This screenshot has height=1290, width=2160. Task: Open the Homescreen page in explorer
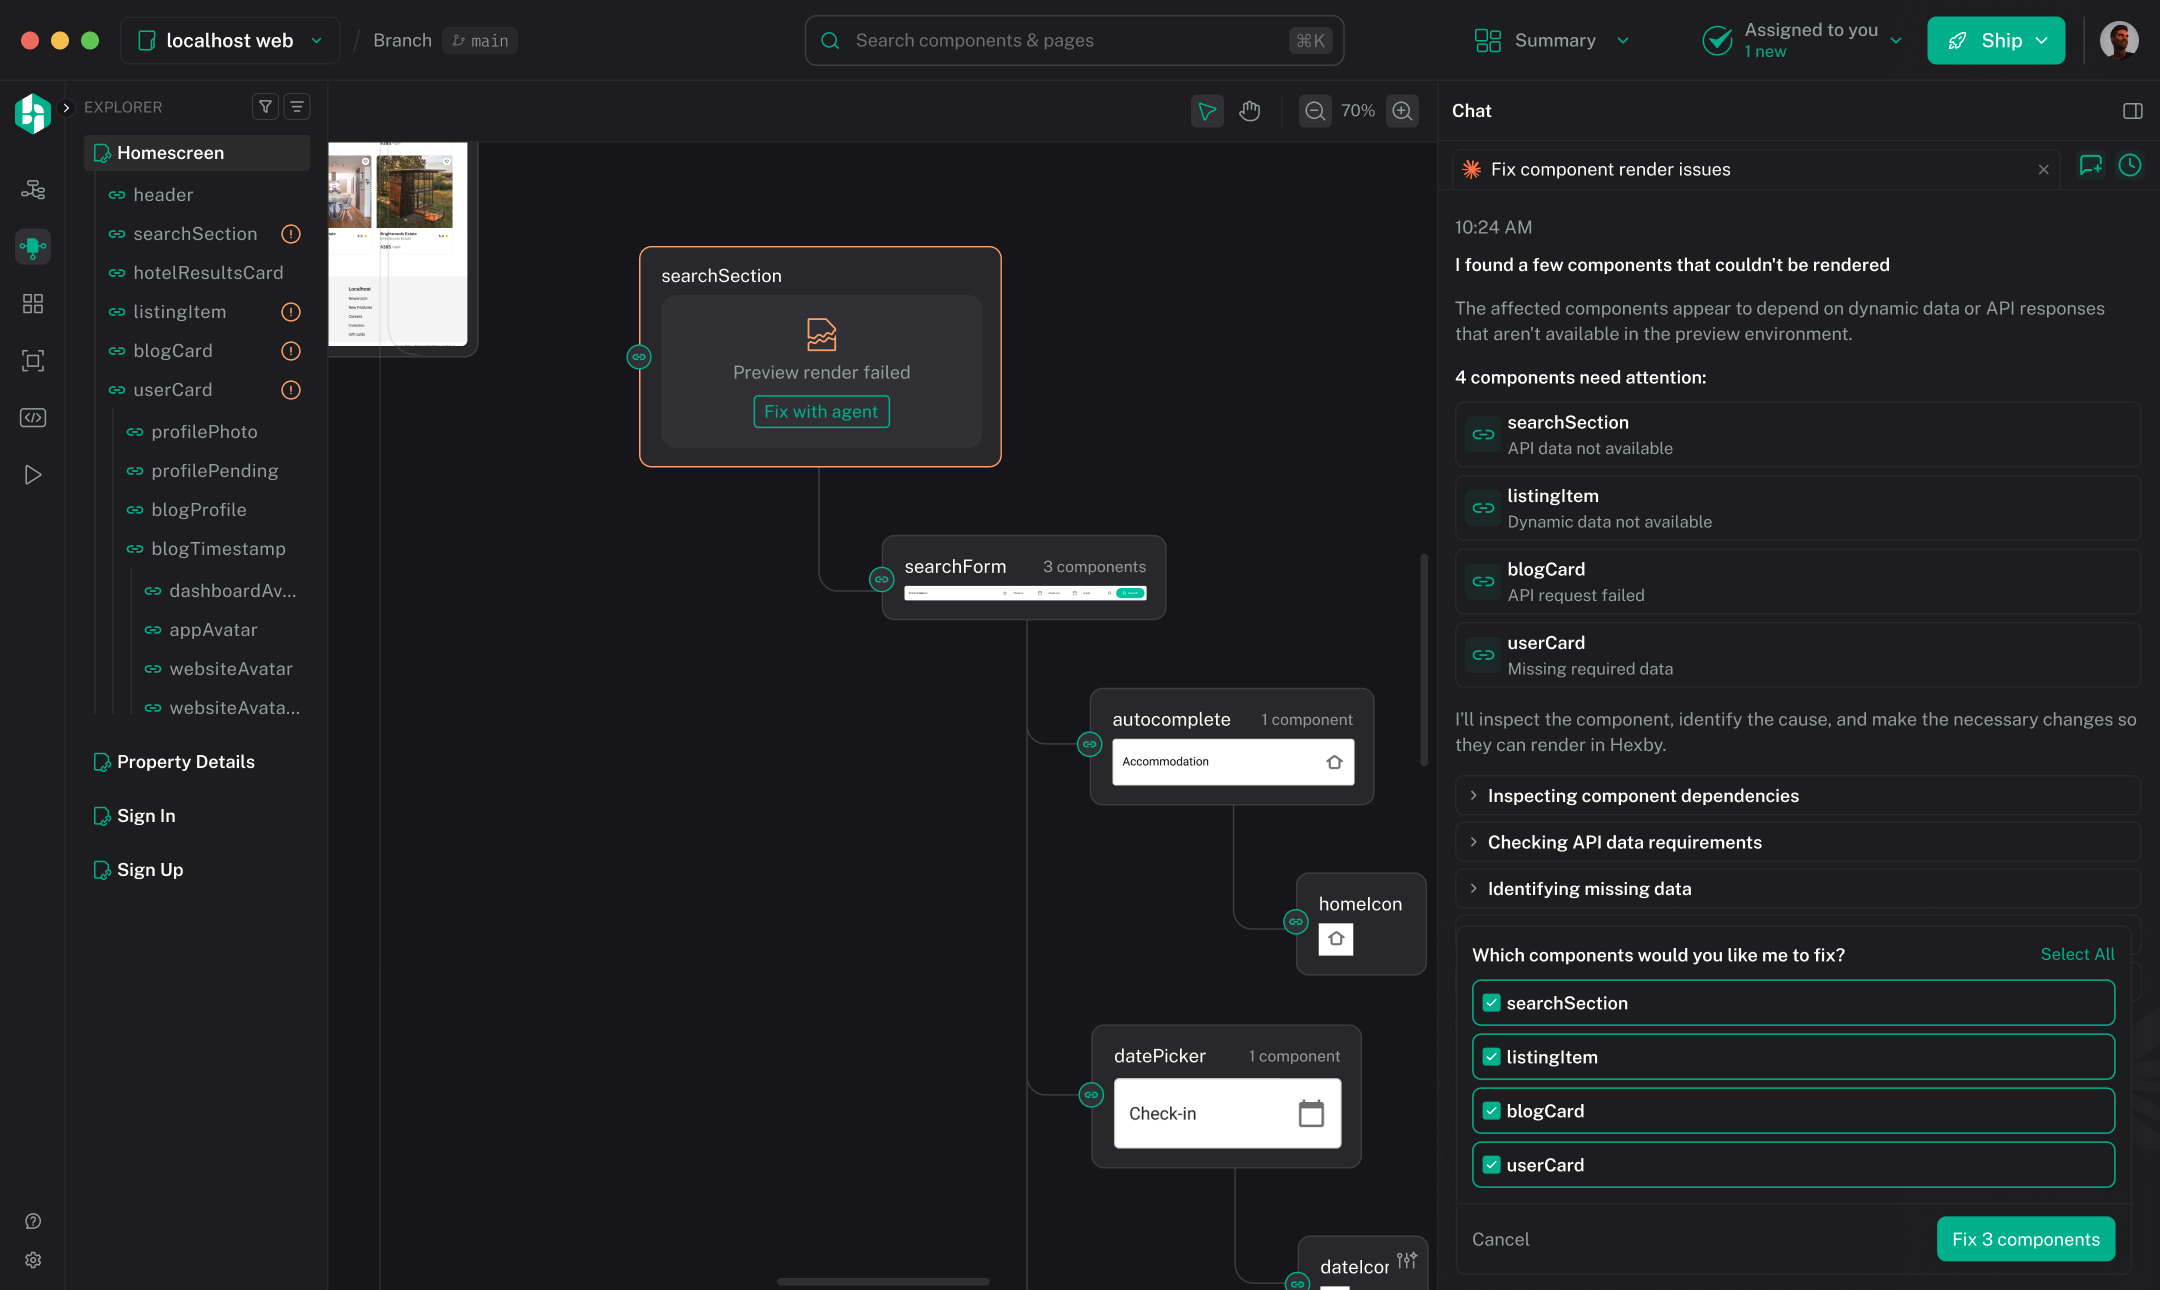pyautogui.click(x=198, y=153)
